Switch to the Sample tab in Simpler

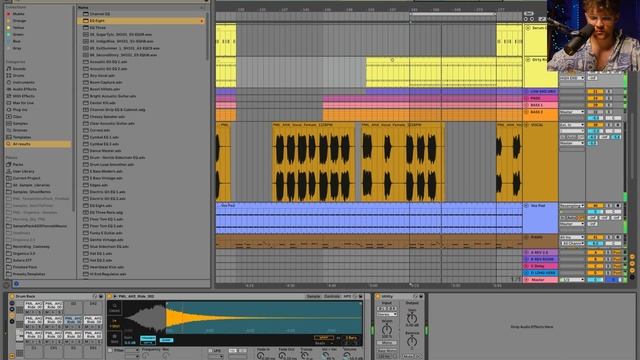[x=313, y=296]
